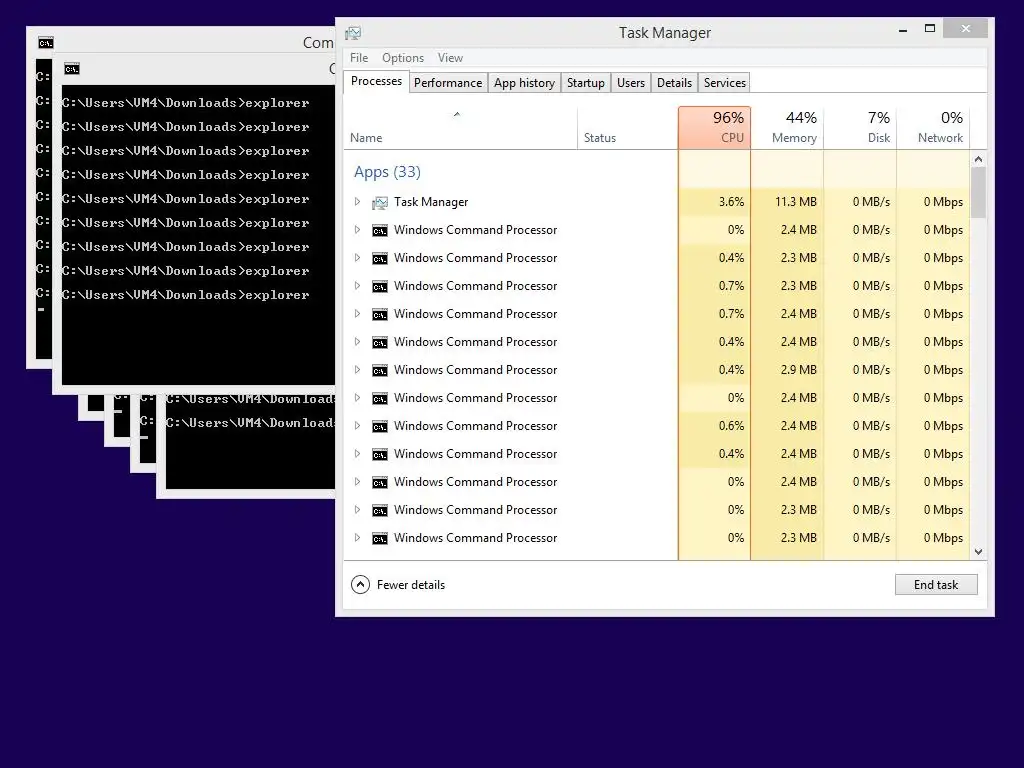This screenshot has height=768, width=1024.
Task: Open the Startup tab
Action: [x=586, y=83]
